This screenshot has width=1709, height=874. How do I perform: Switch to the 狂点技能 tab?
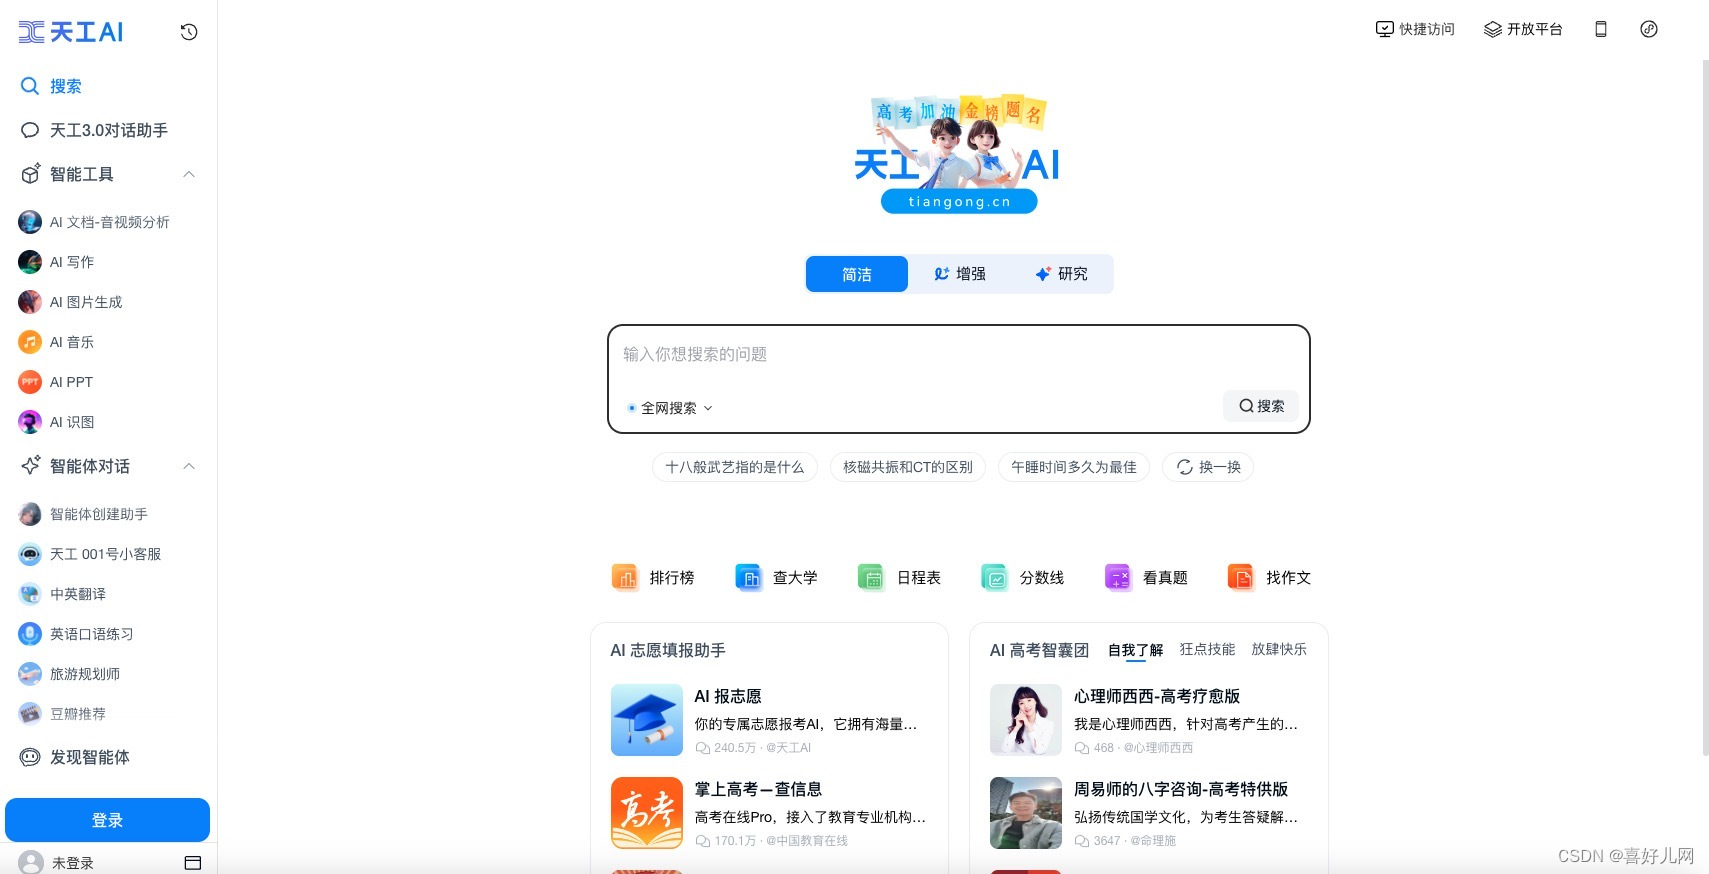1207,649
